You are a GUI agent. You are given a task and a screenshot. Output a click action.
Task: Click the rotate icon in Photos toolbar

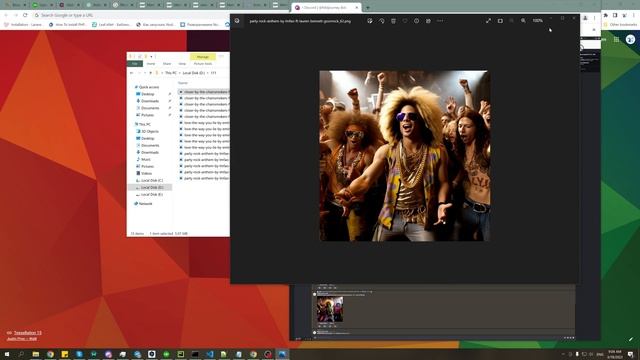pos(381,21)
